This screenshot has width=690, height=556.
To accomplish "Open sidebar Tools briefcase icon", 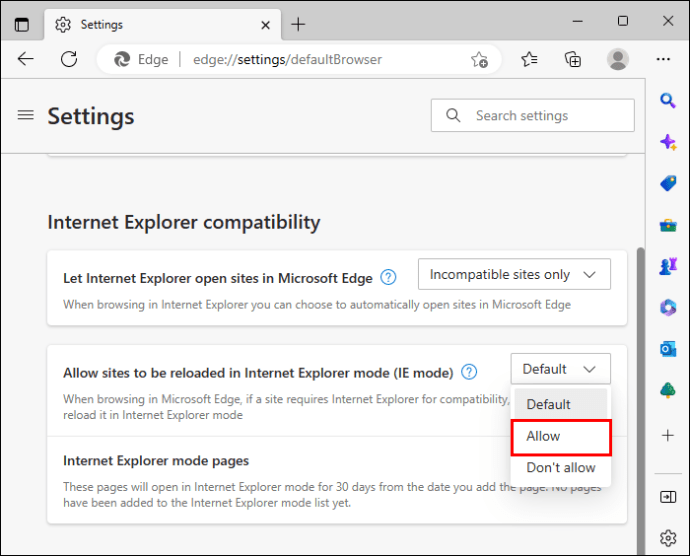I will tap(668, 225).
